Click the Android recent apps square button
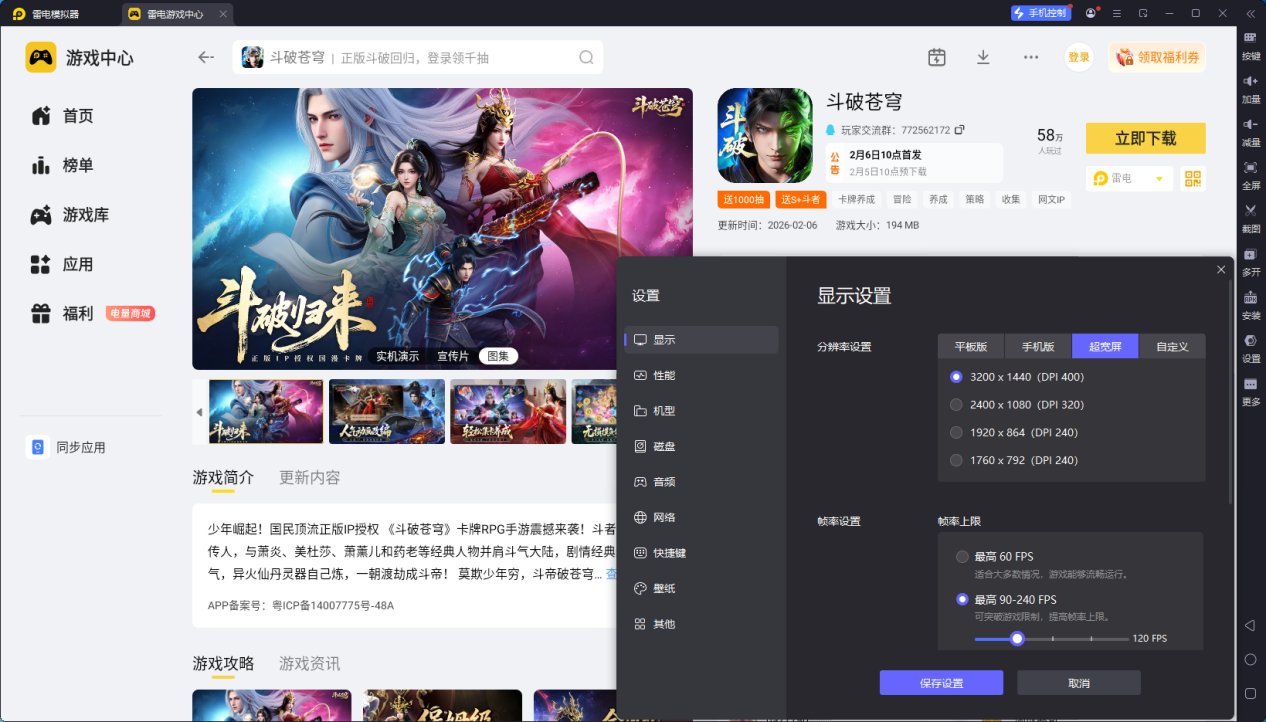The image size is (1266, 722). coord(1250,693)
